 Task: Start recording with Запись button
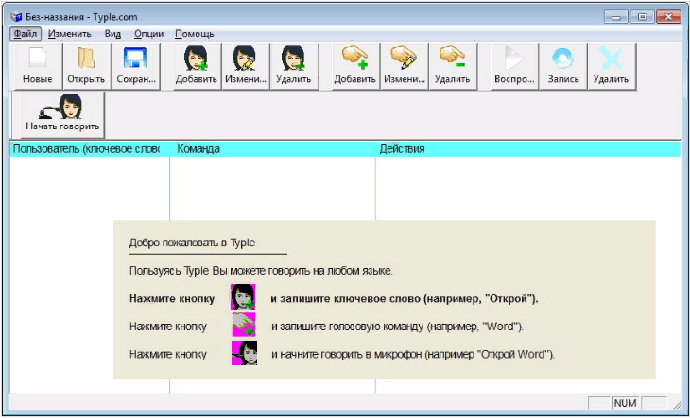tap(563, 66)
